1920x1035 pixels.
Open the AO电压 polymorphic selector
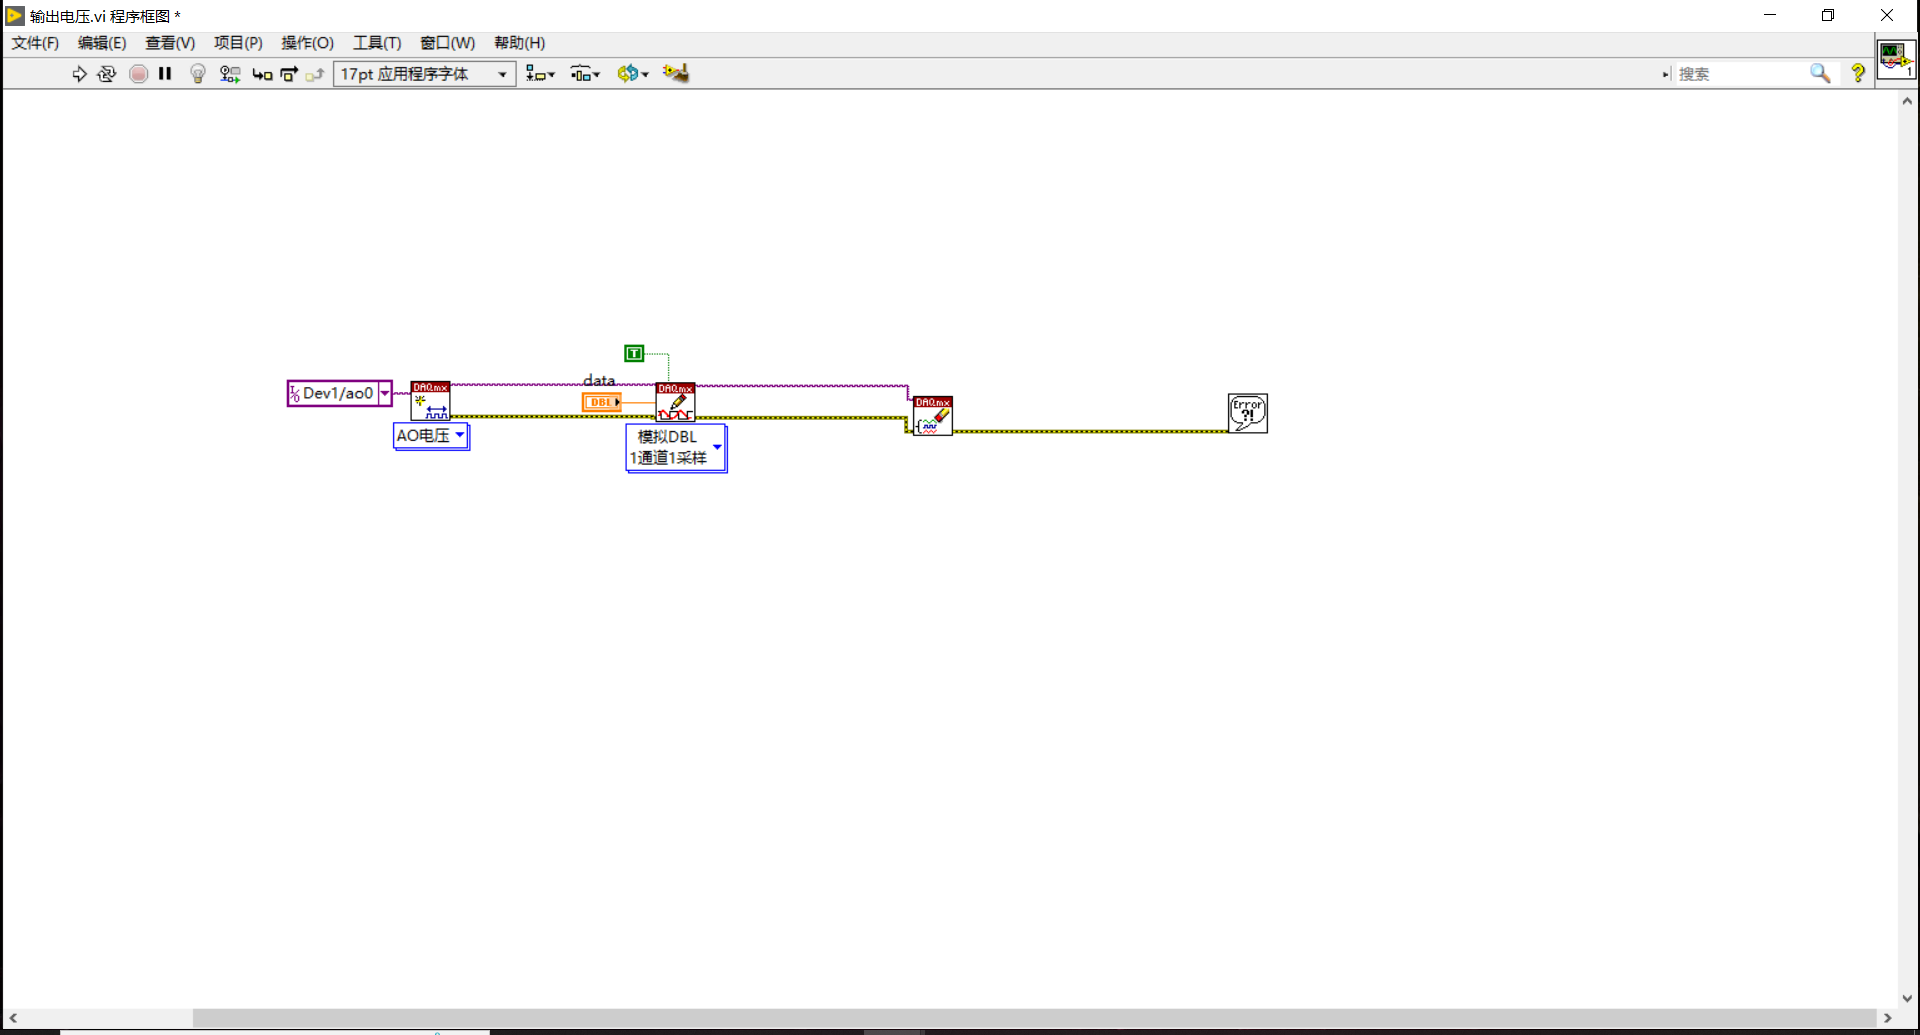(431, 436)
